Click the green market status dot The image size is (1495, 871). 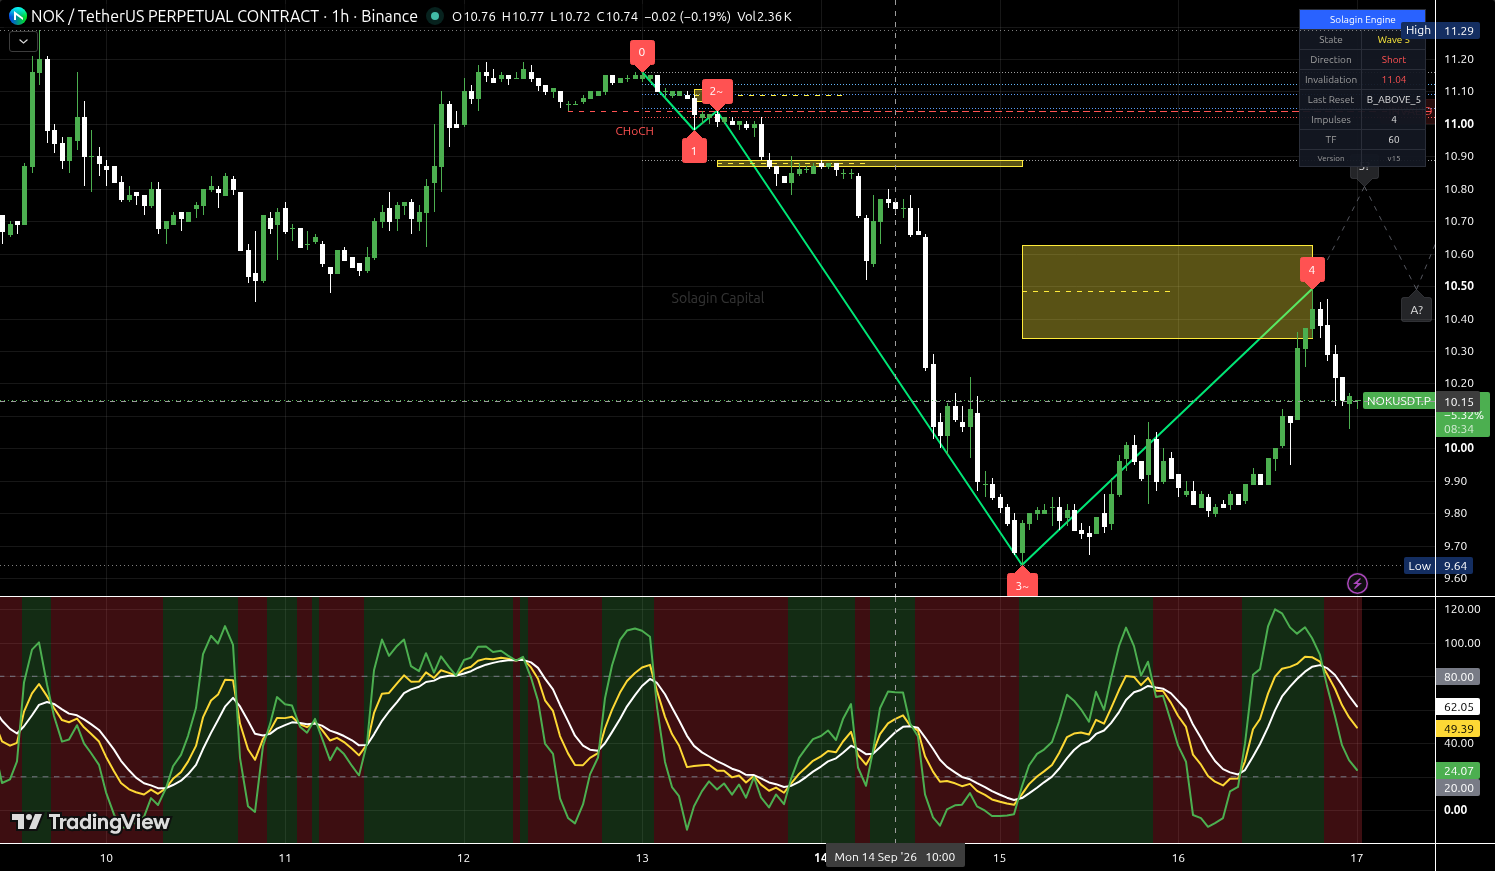tap(434, 16)
